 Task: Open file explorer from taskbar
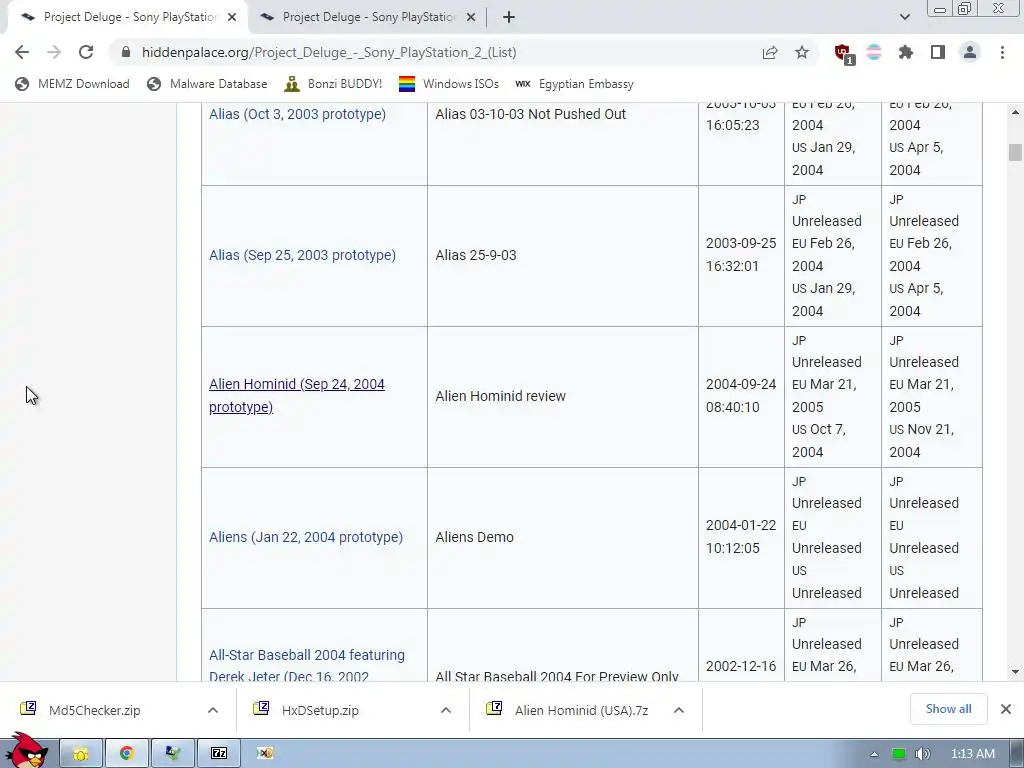coord(81,754)
